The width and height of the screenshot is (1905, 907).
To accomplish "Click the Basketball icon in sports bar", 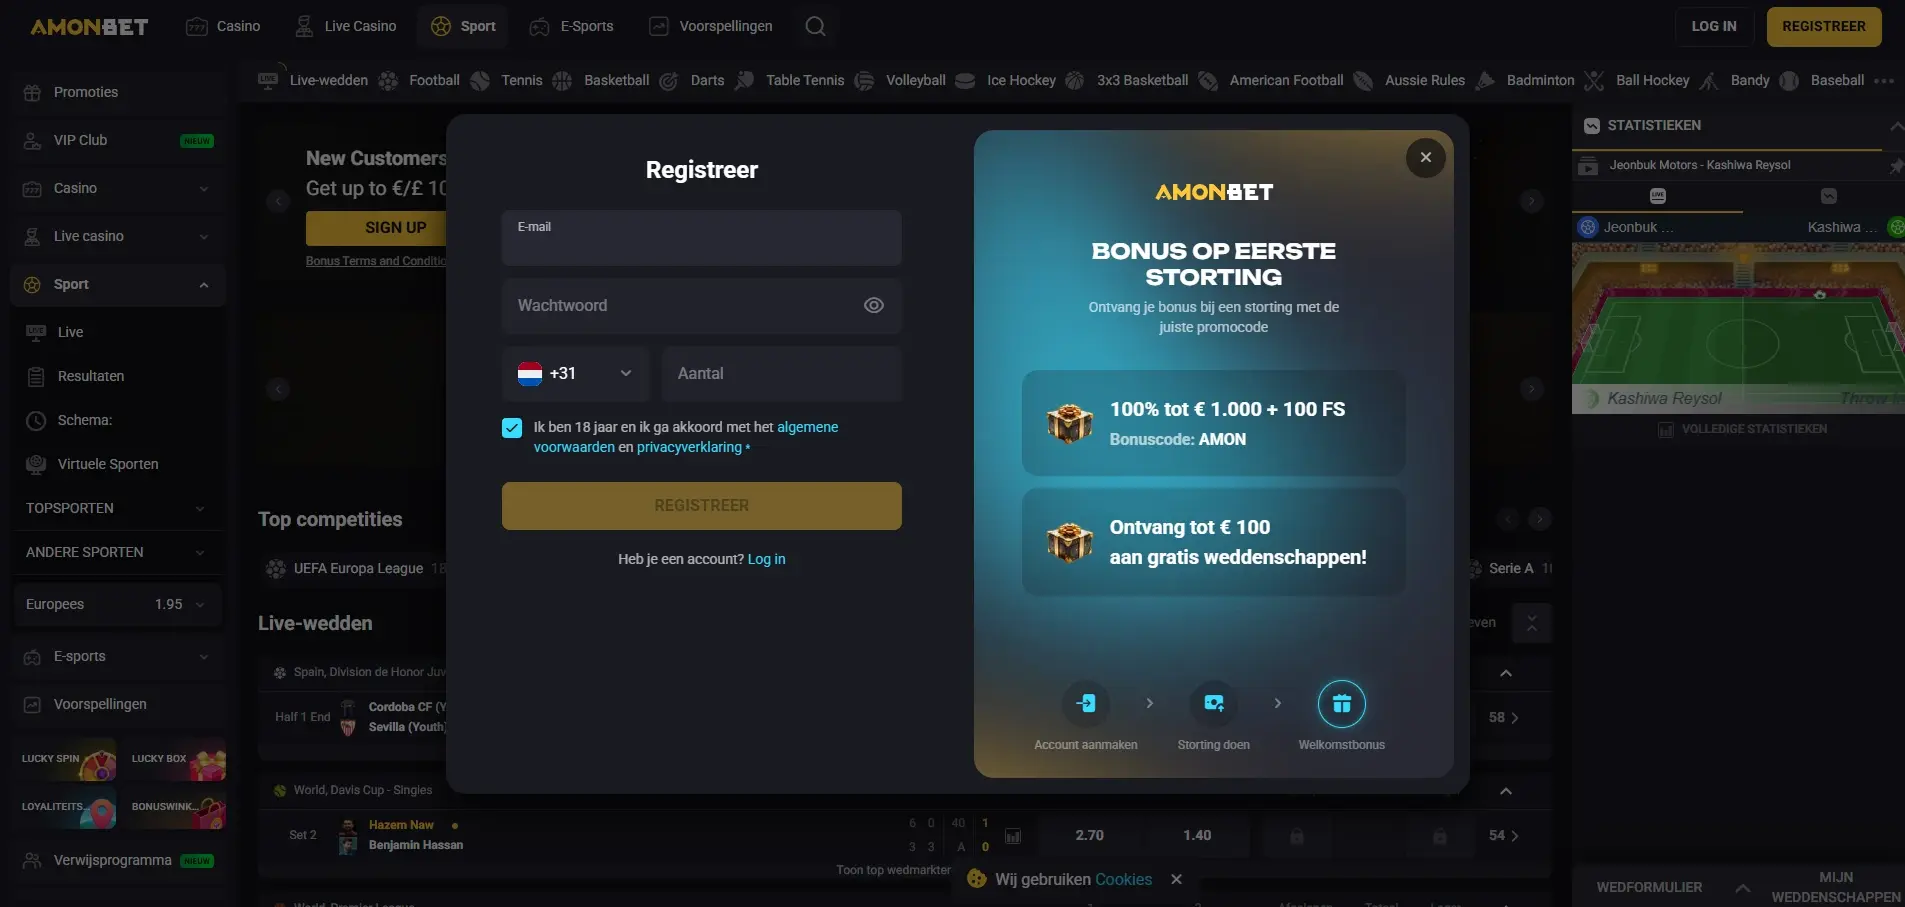I will [x=562, y=81].
